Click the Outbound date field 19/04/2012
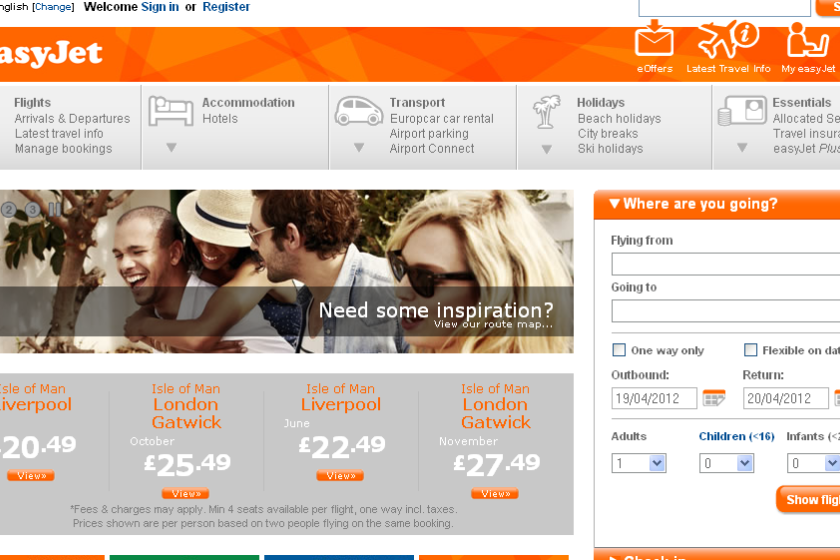Image resolution: width=840 pixels, height=560 pixels. click(654, 398)
